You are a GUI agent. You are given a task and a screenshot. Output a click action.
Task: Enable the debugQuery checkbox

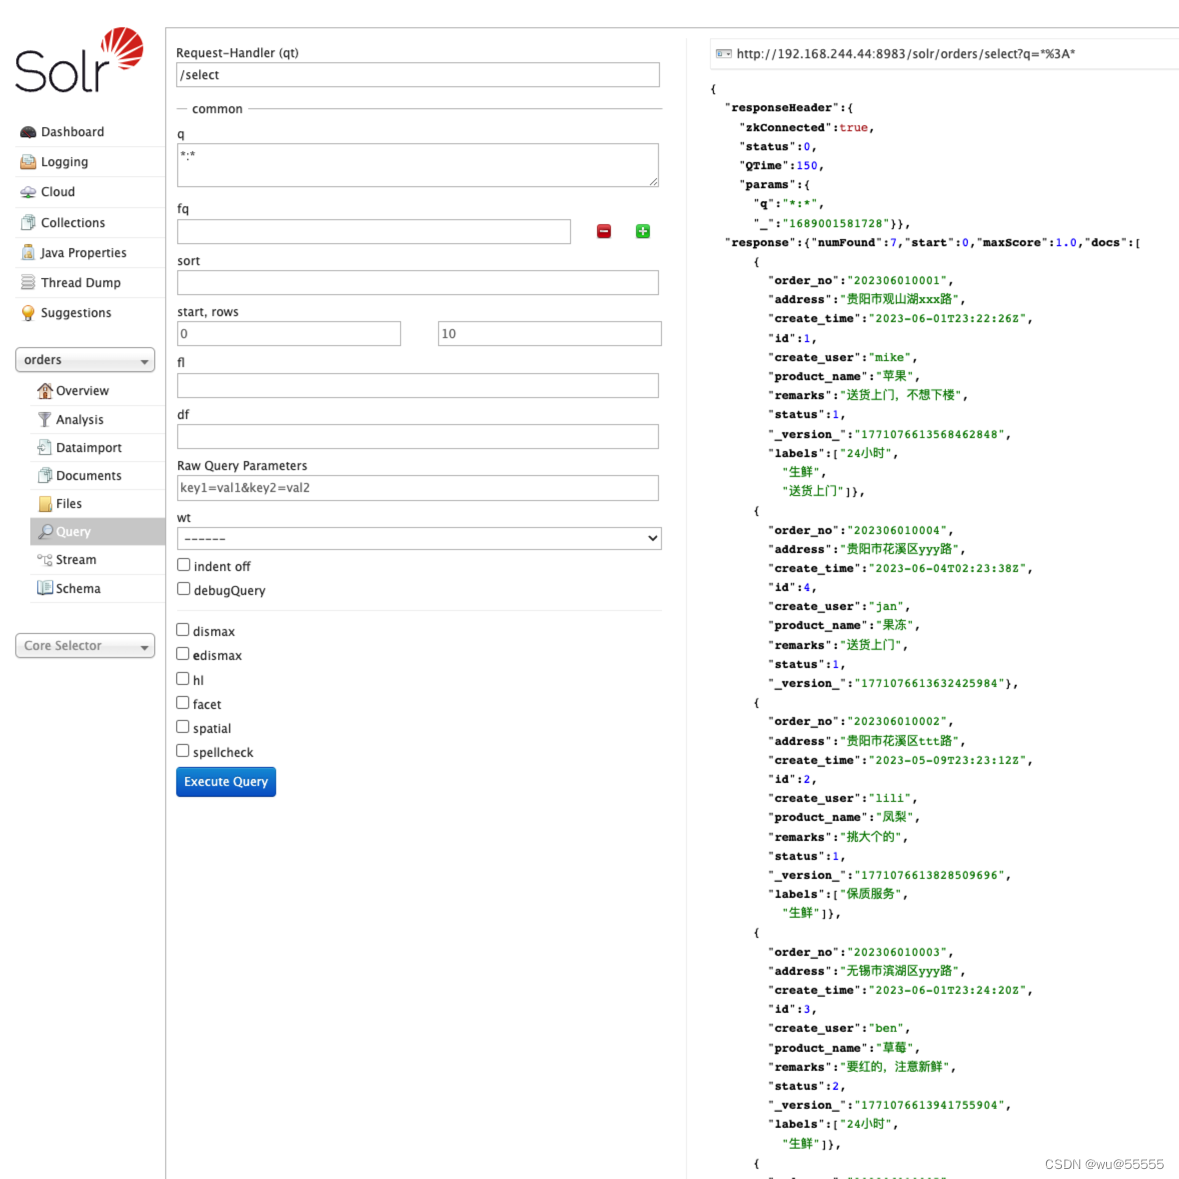point(183,589)
